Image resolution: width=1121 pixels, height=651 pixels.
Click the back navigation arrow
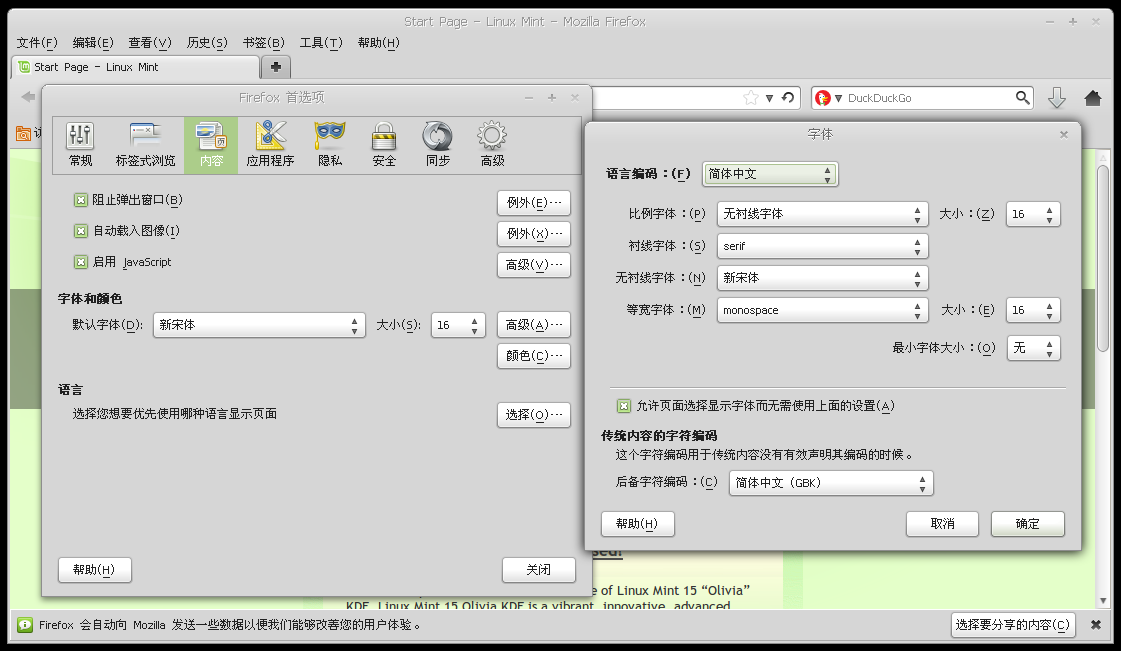click(28, 96)
